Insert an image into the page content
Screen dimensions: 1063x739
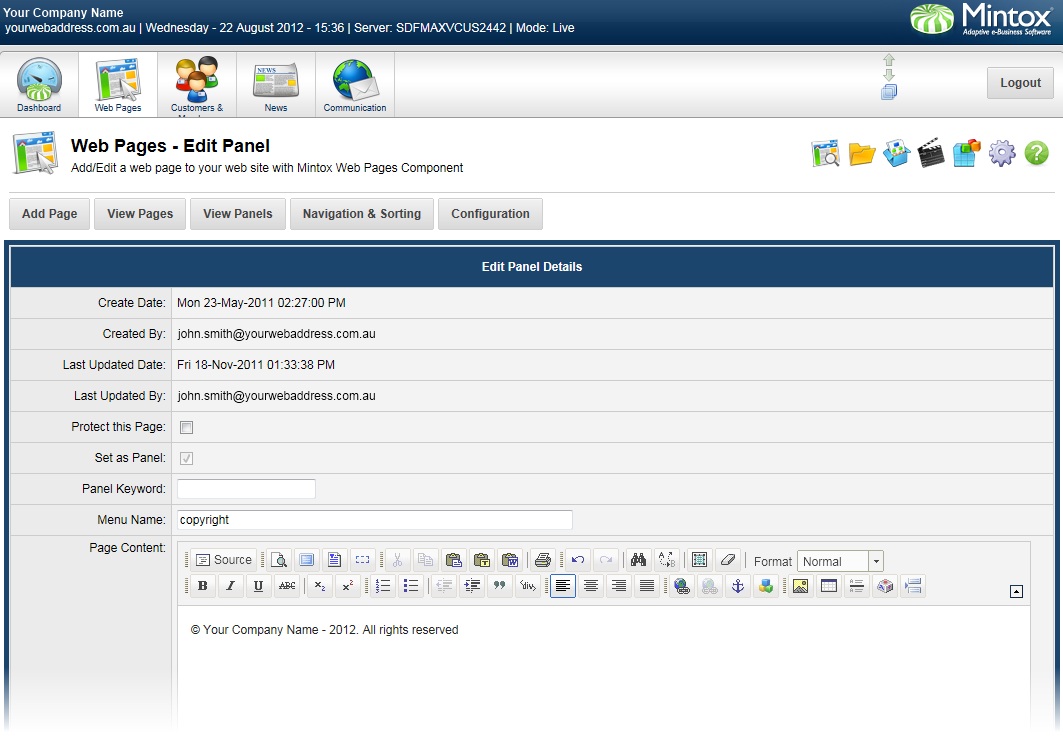pyautogui.click(x=800, y=586)
